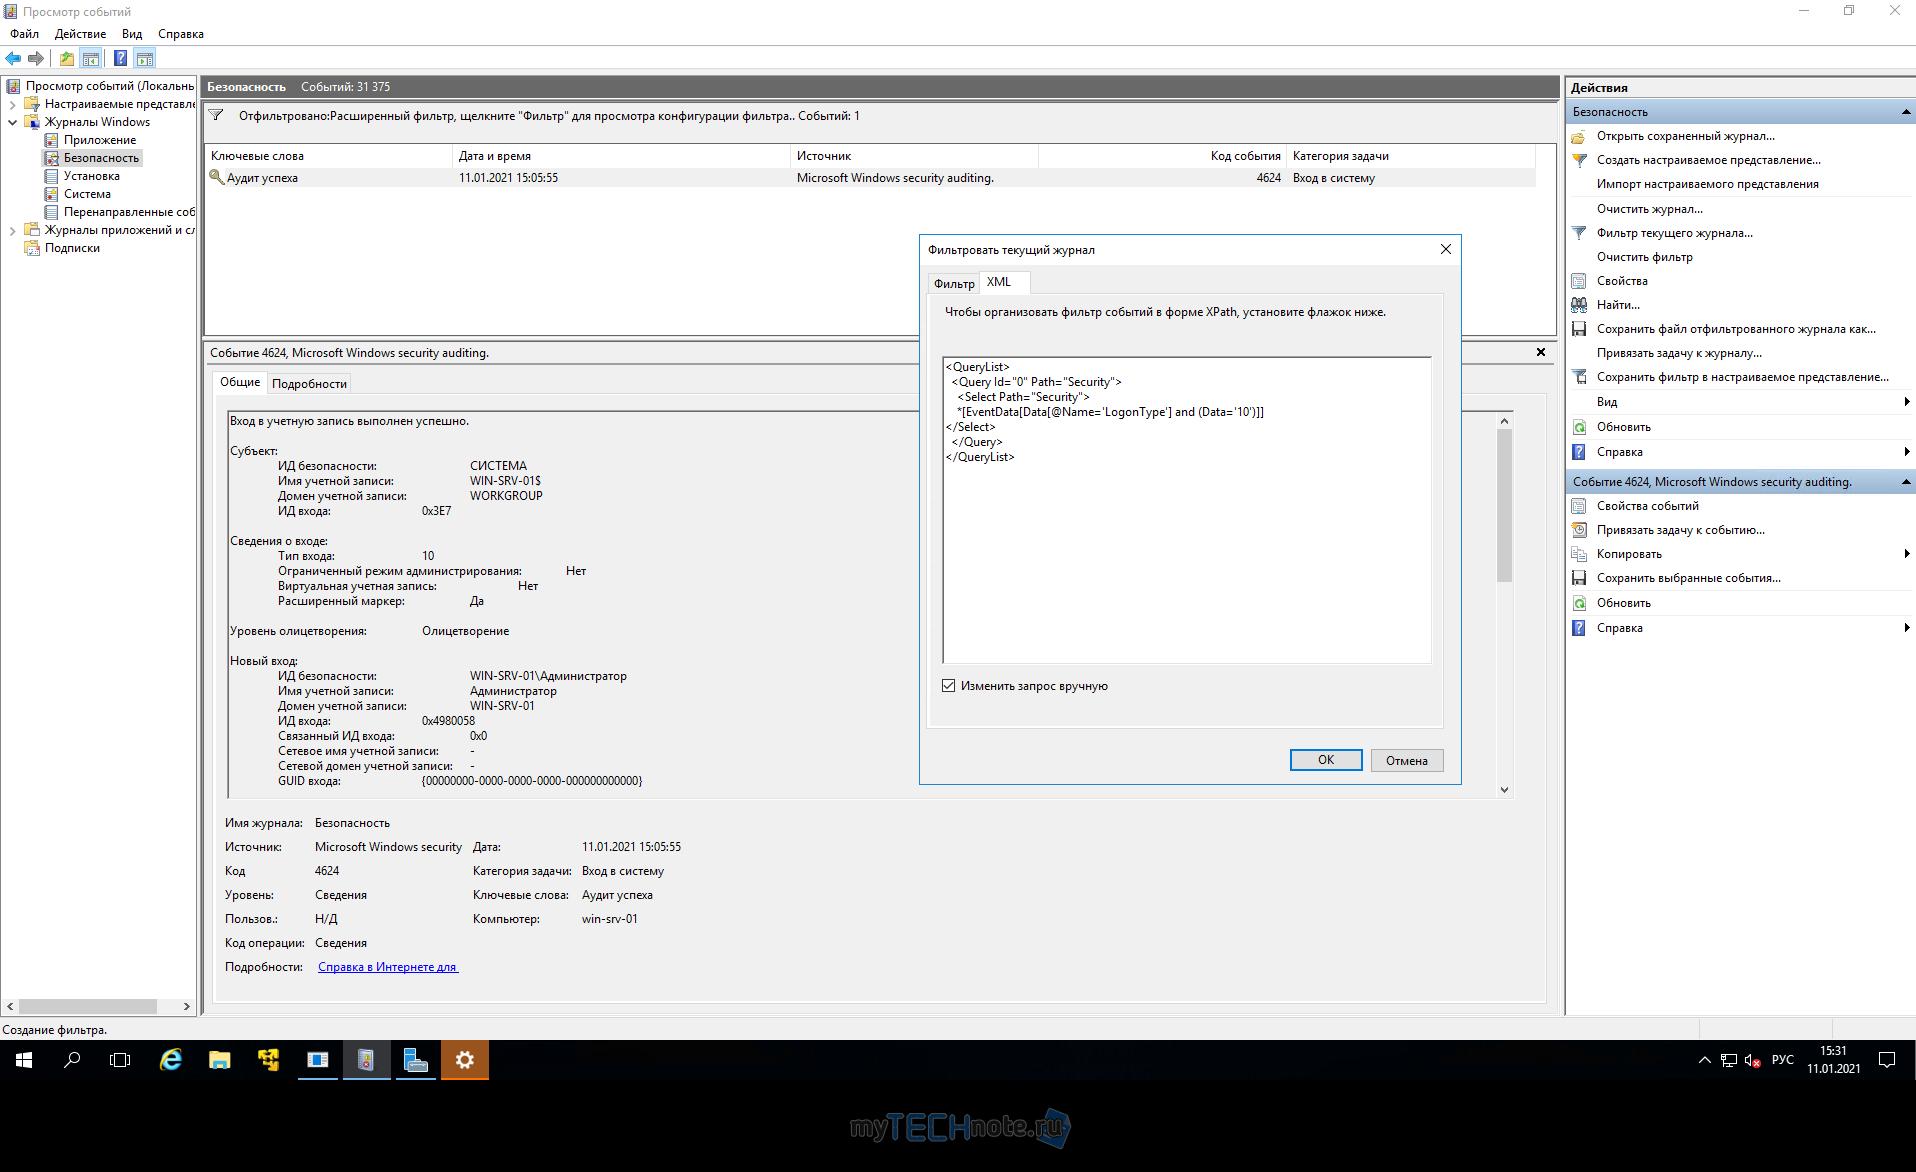Click the 'Привязать задачу к событию' icon
The width and height of the screenshot is (1916, 1172).
pos(1579,530)
